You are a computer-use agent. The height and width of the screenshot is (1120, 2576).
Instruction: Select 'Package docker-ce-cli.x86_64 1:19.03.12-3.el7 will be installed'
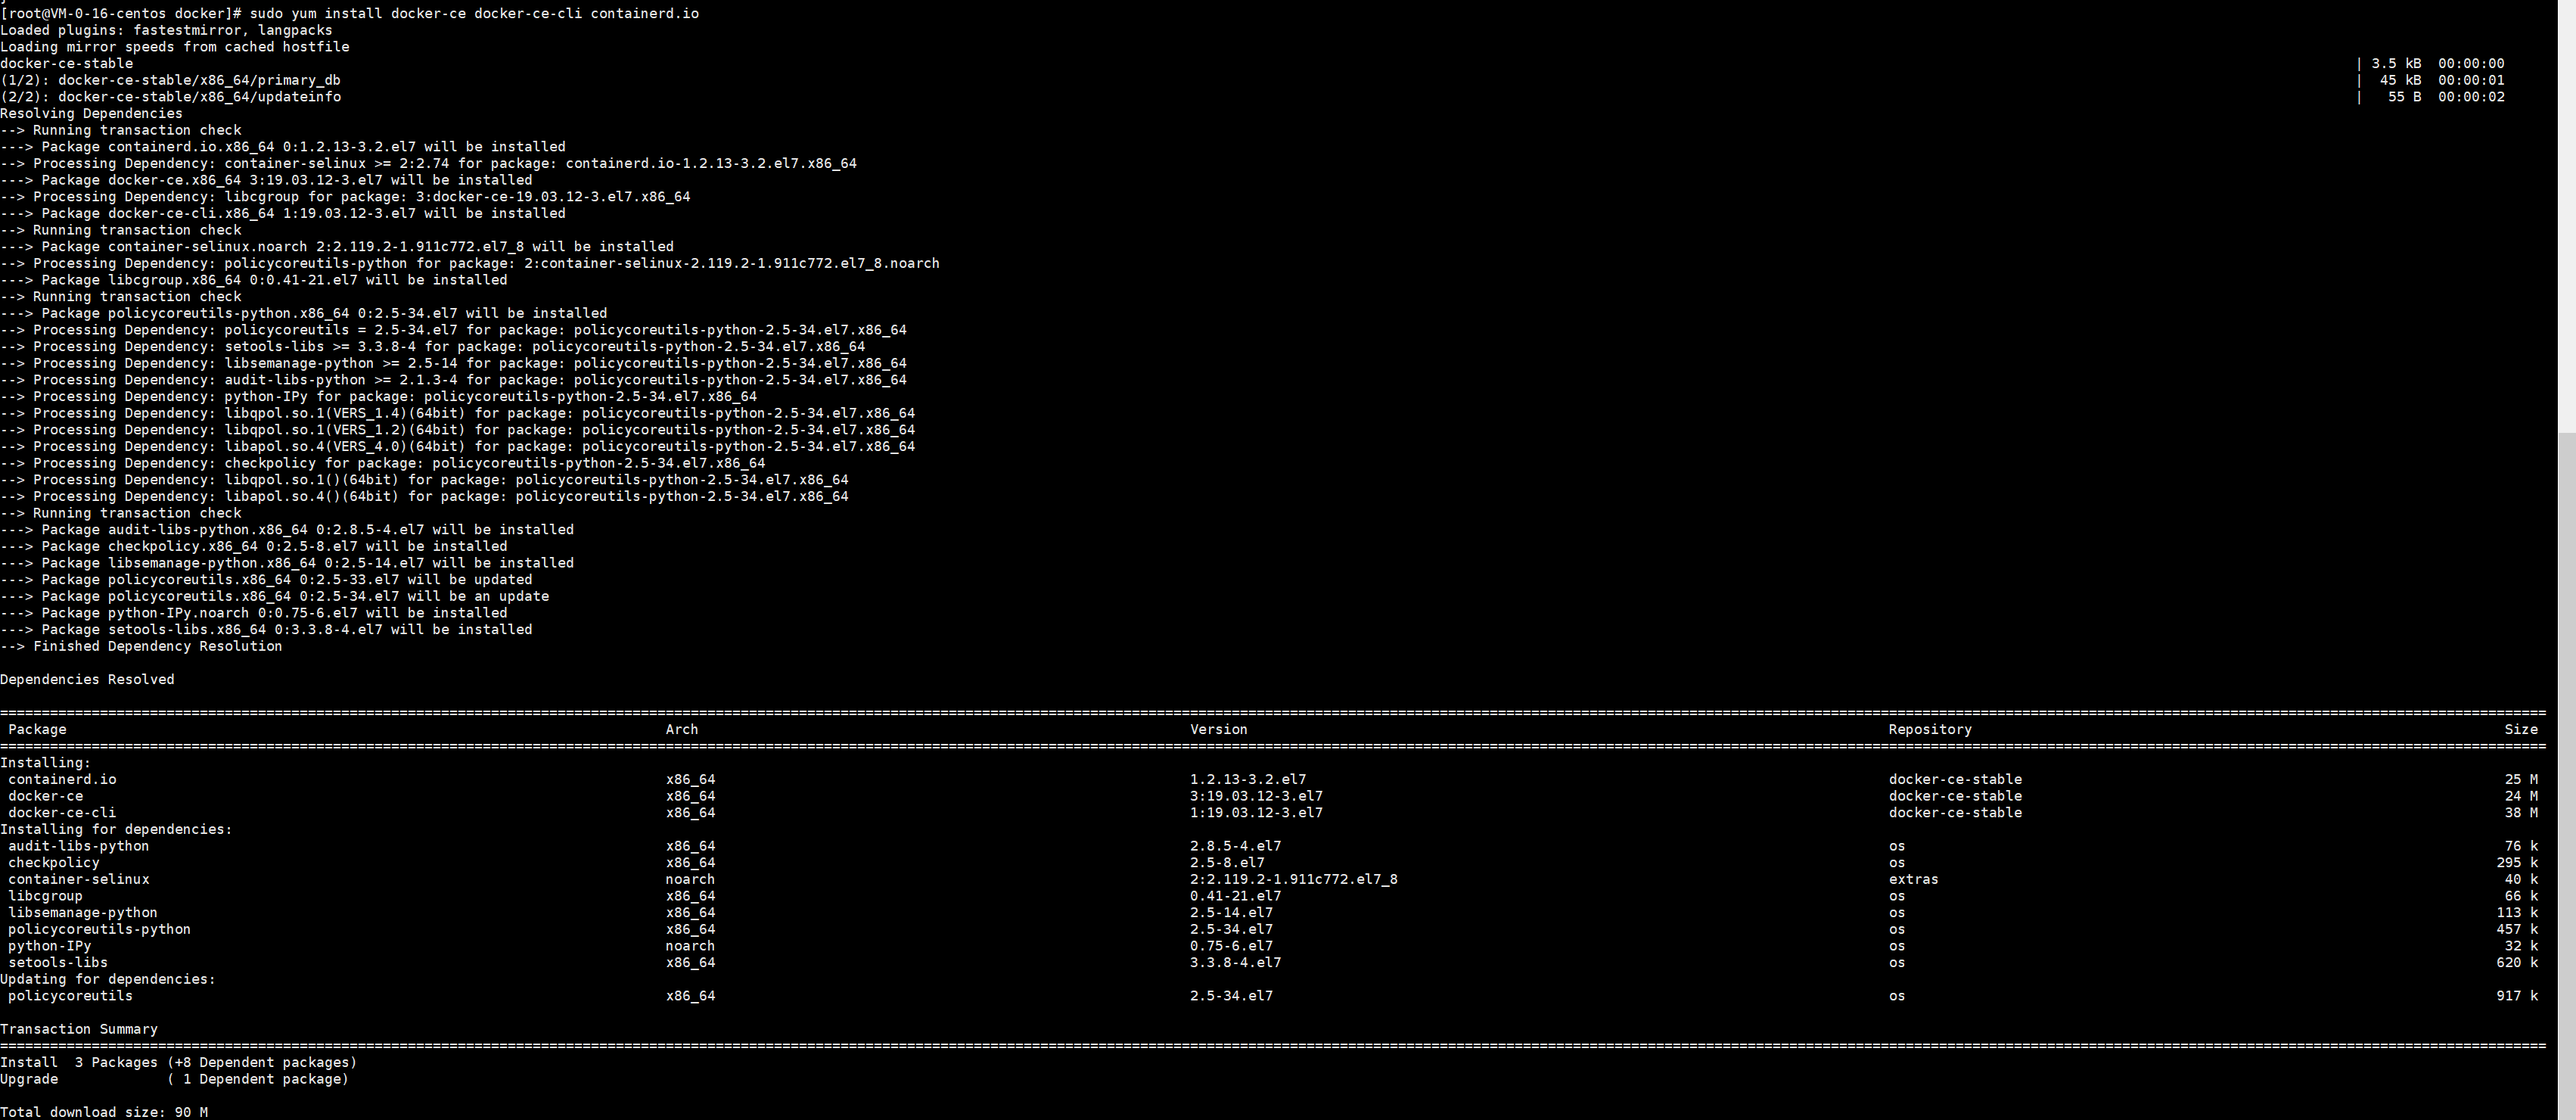coord(304,214)
